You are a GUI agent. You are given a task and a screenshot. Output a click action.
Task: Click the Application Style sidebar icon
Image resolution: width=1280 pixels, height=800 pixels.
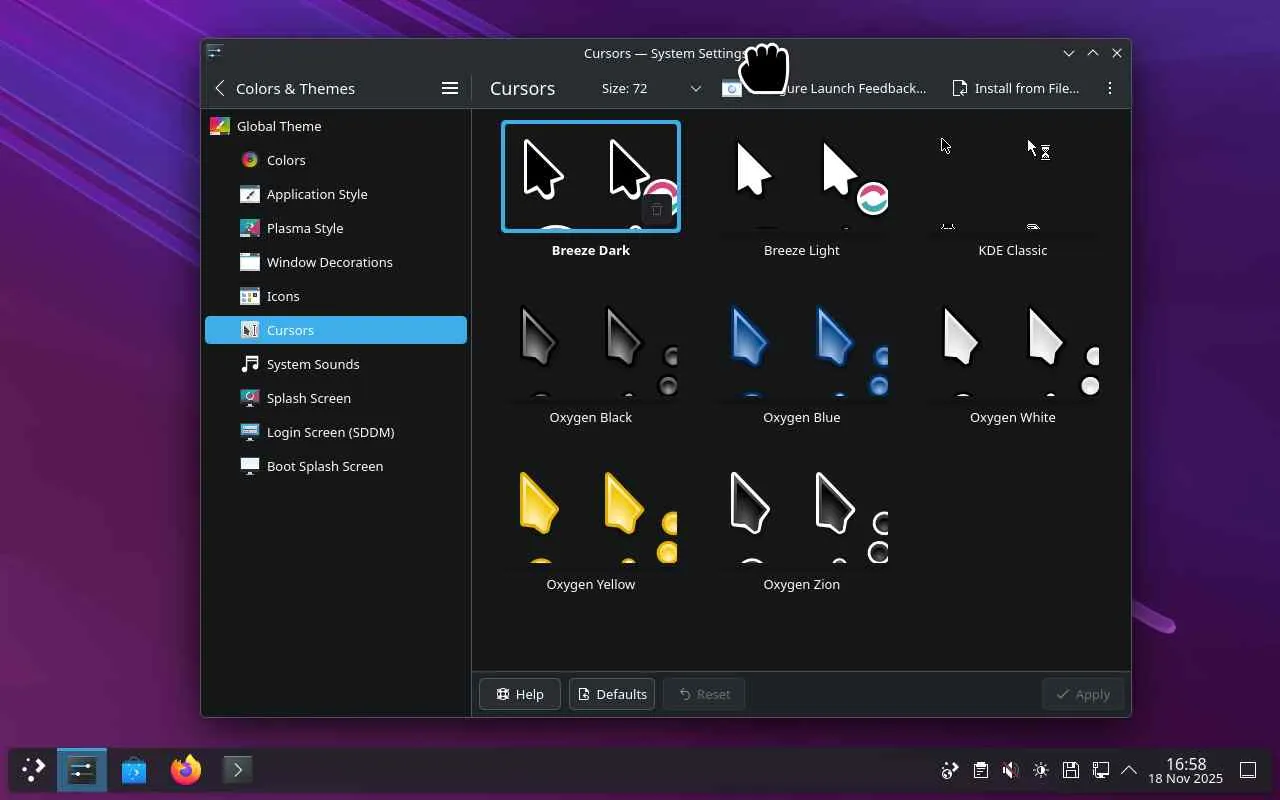[250, 194]
